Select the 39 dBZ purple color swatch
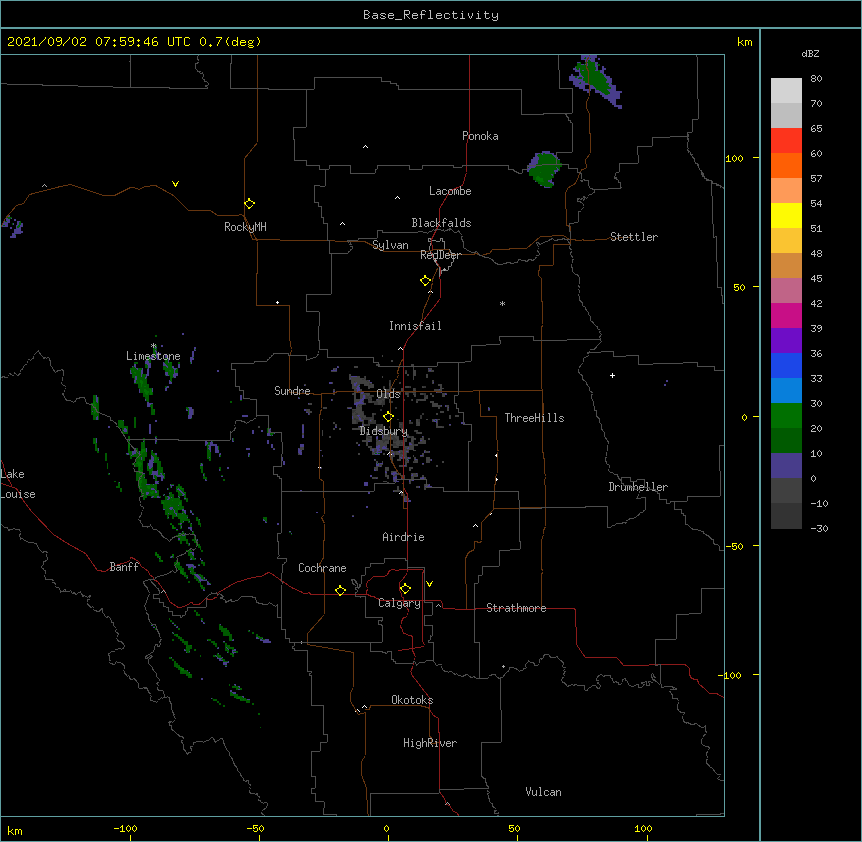Screen dimensions: 862x842 pos(786,340)
